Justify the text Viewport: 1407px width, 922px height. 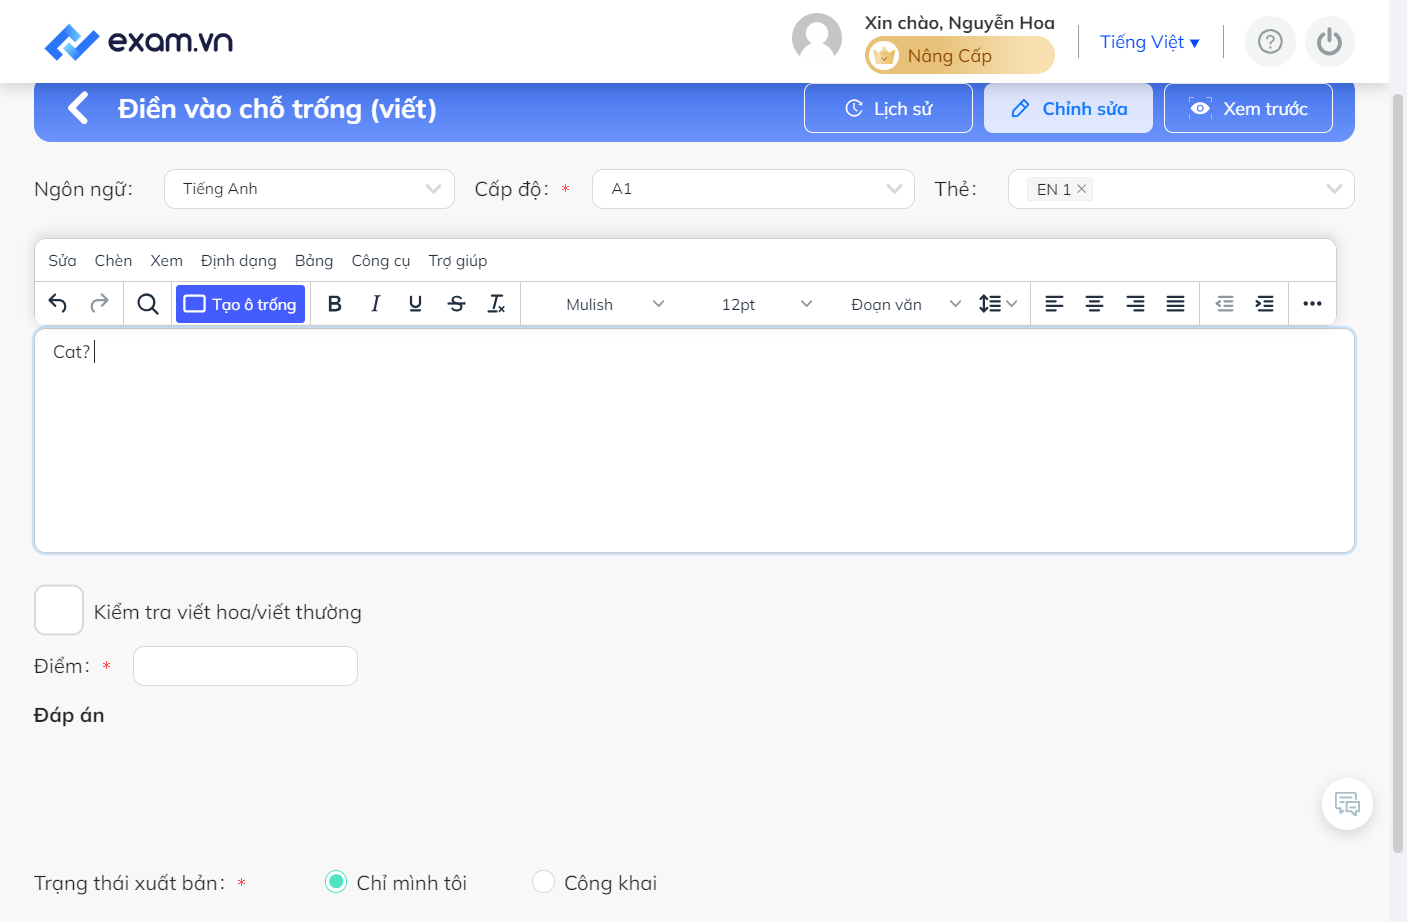click(1175, 304)
